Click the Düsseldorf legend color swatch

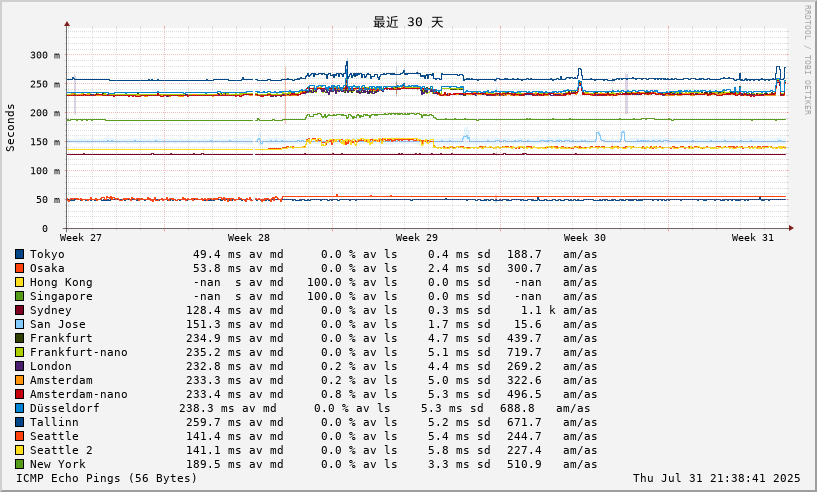[19, 409]
